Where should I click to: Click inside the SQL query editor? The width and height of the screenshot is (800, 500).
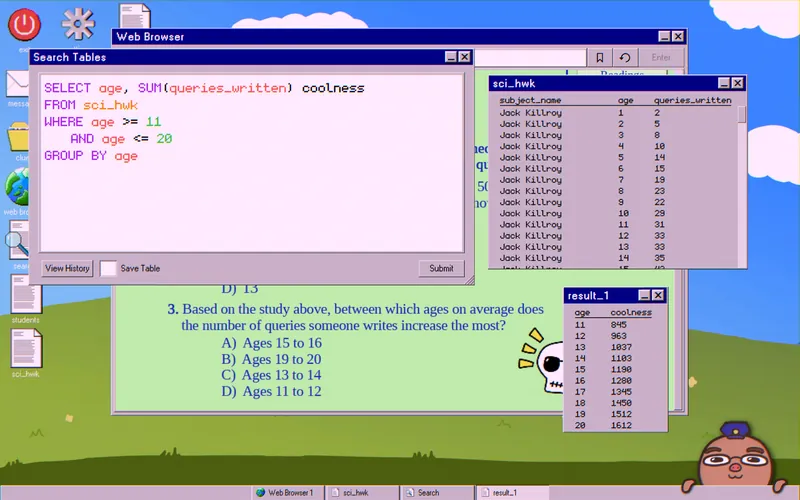[x=252, y=162]
